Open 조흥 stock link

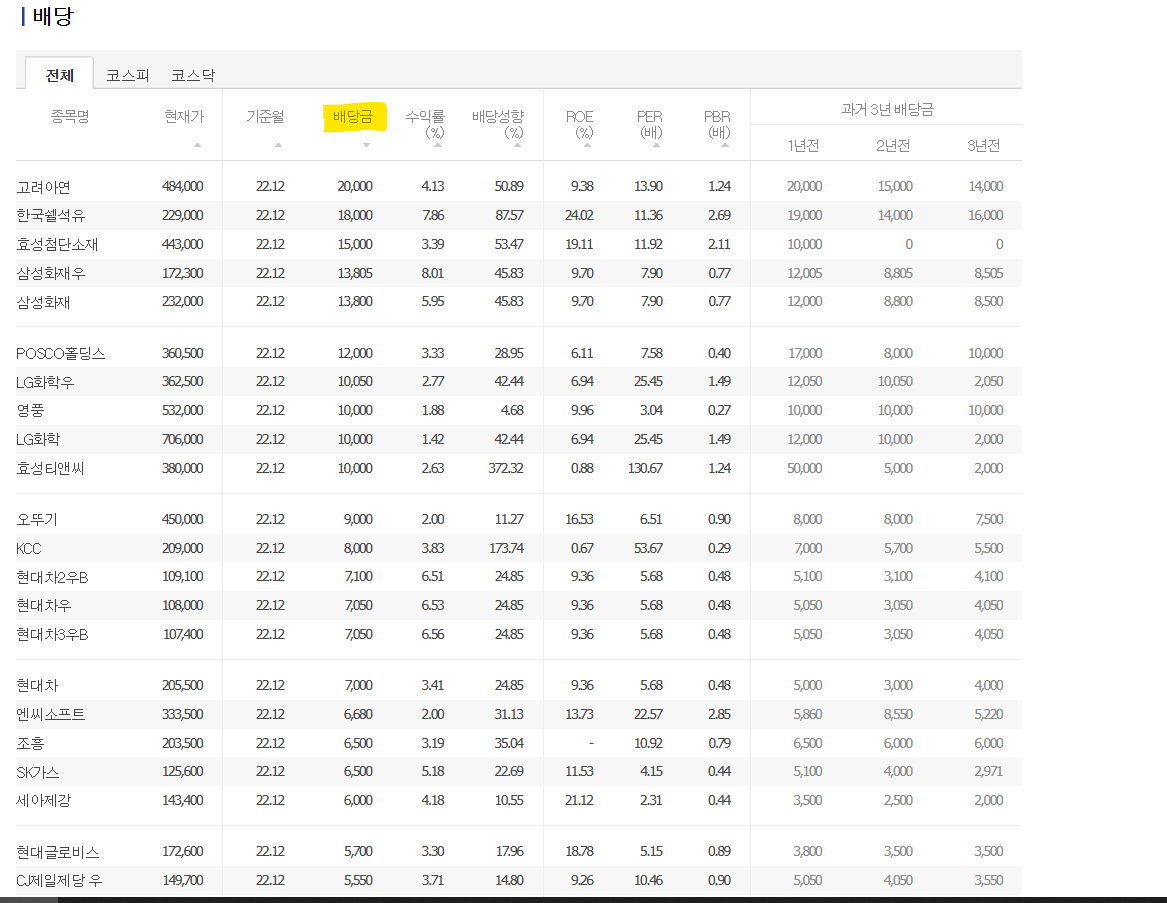point(31,743)
